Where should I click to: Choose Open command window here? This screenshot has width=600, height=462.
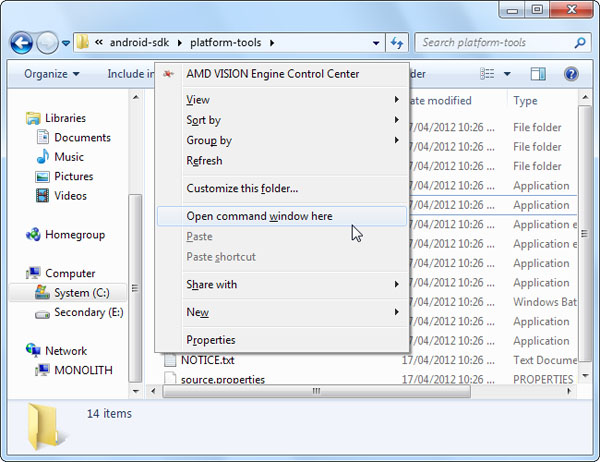tap(282, 216)
